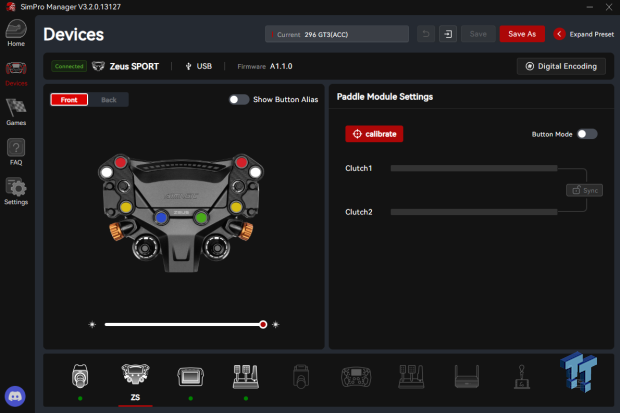The width and height of the screenshot is (620, 413).
Task: Open the Games sidebar section
Action: point(16,112)
